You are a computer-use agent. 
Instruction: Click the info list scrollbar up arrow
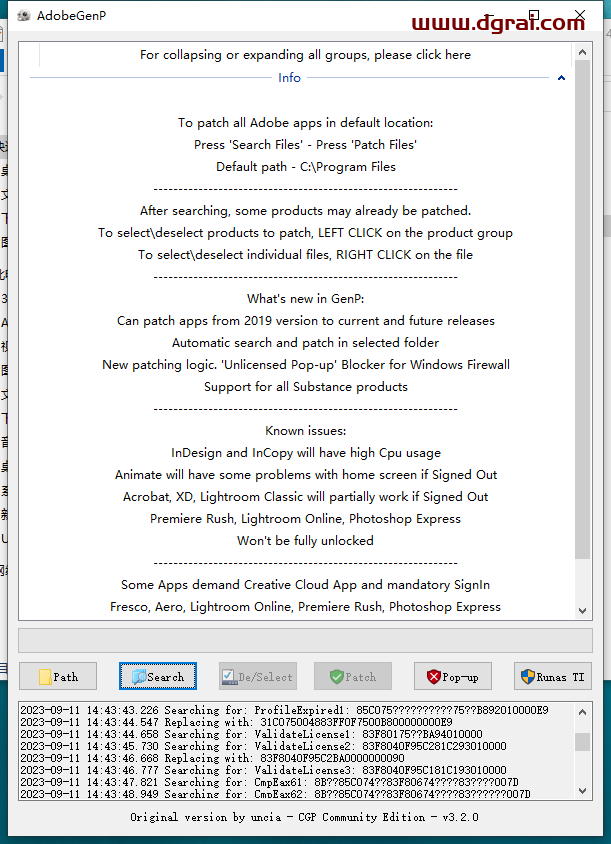(582, 52)
